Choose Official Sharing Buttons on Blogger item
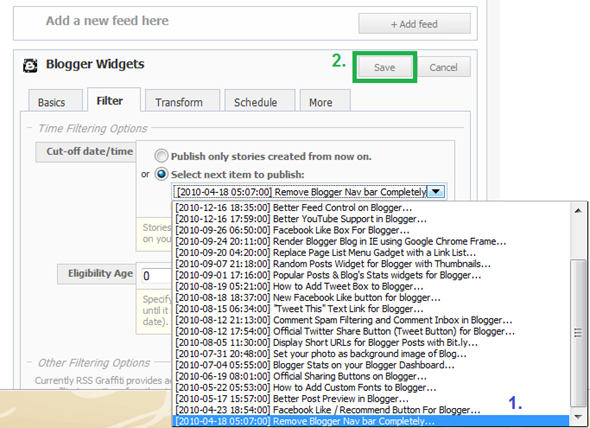Screen dimensions: 590x428 (x=371, y=376)
